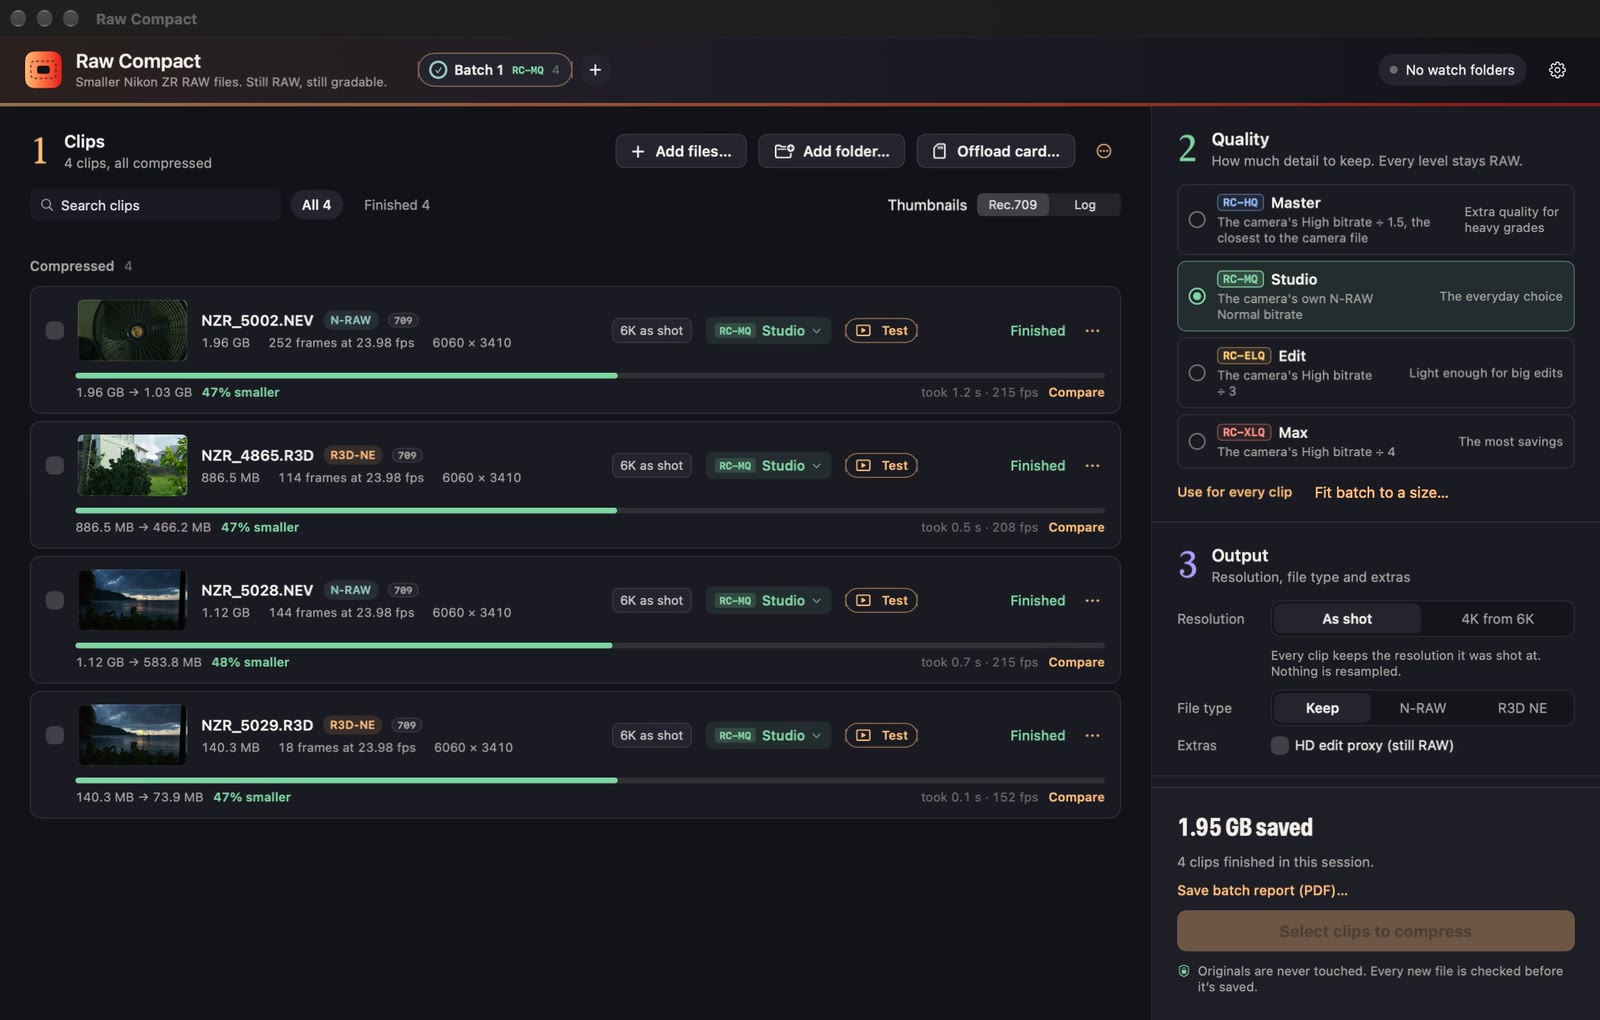The width and height of the screenshot is (1600, 1020).
Task: Set file type to R3D NE
Action: coord(1522,708)
